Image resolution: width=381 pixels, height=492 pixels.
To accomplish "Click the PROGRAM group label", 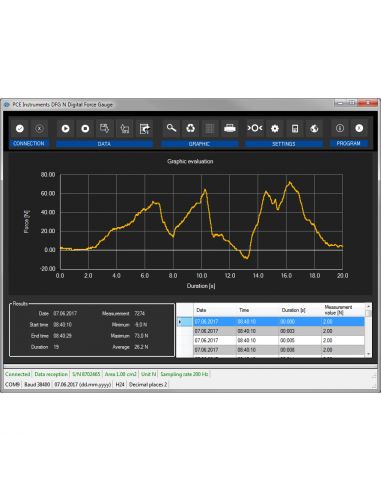I will pos(348,144).
